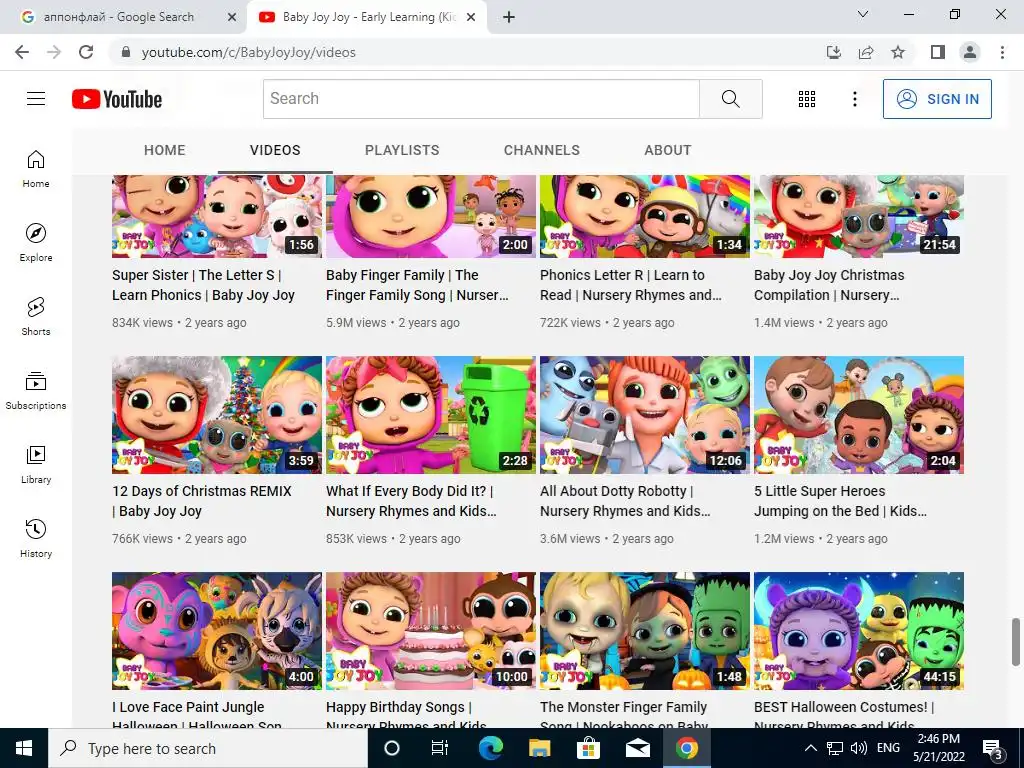Close the Google Search tab

(232, 17)
